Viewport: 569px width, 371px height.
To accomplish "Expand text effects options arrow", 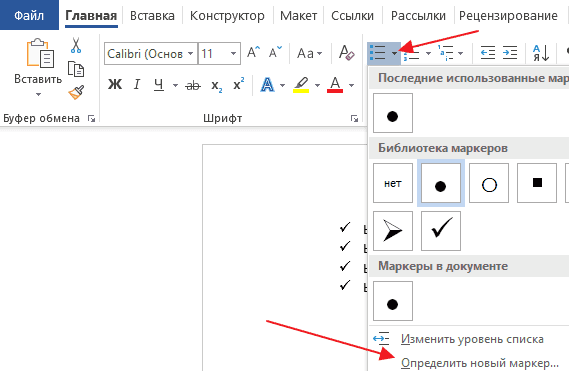I will point(282,85).
